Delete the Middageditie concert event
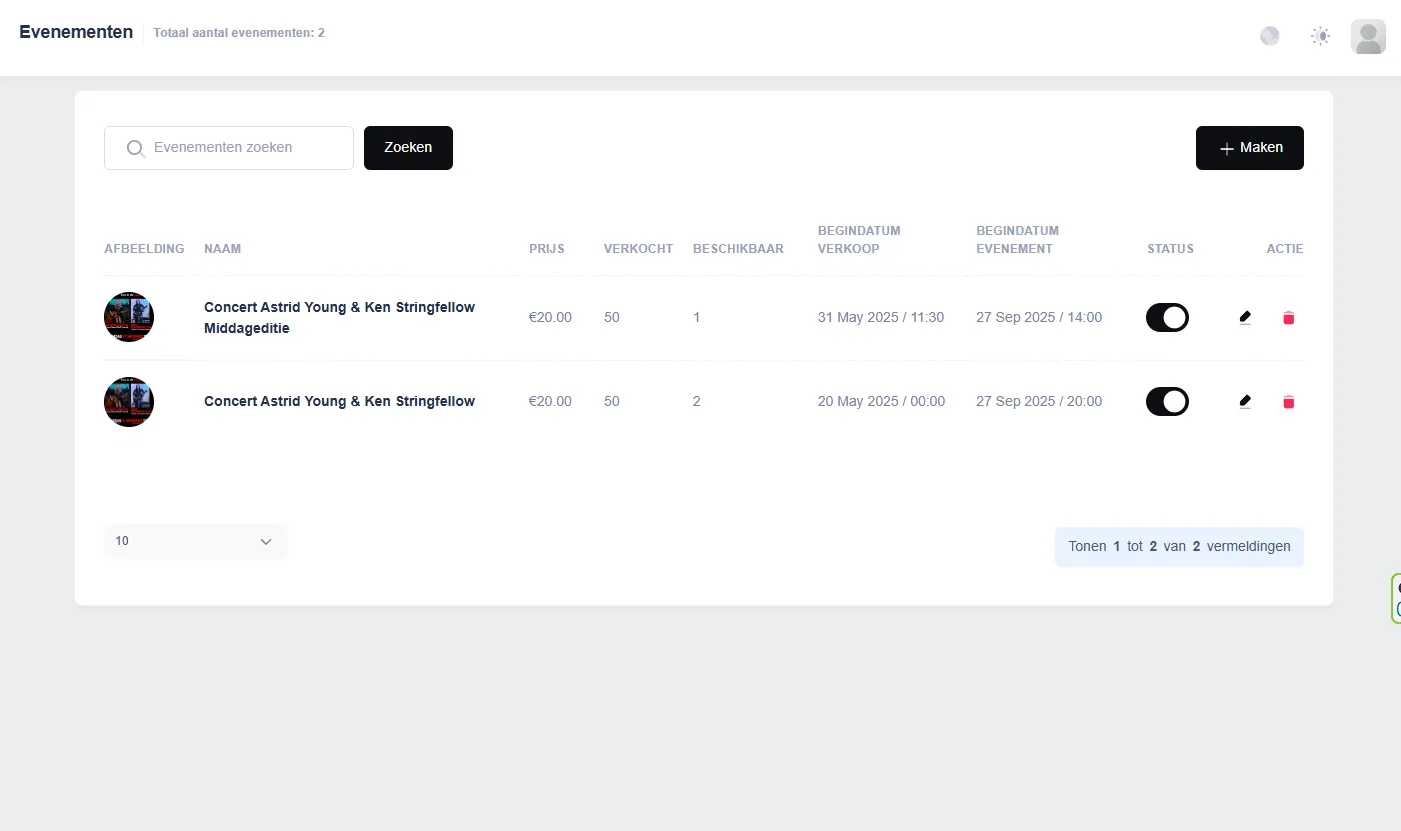This screenshot has height=831, width=1401. (x=1288, y=318)
